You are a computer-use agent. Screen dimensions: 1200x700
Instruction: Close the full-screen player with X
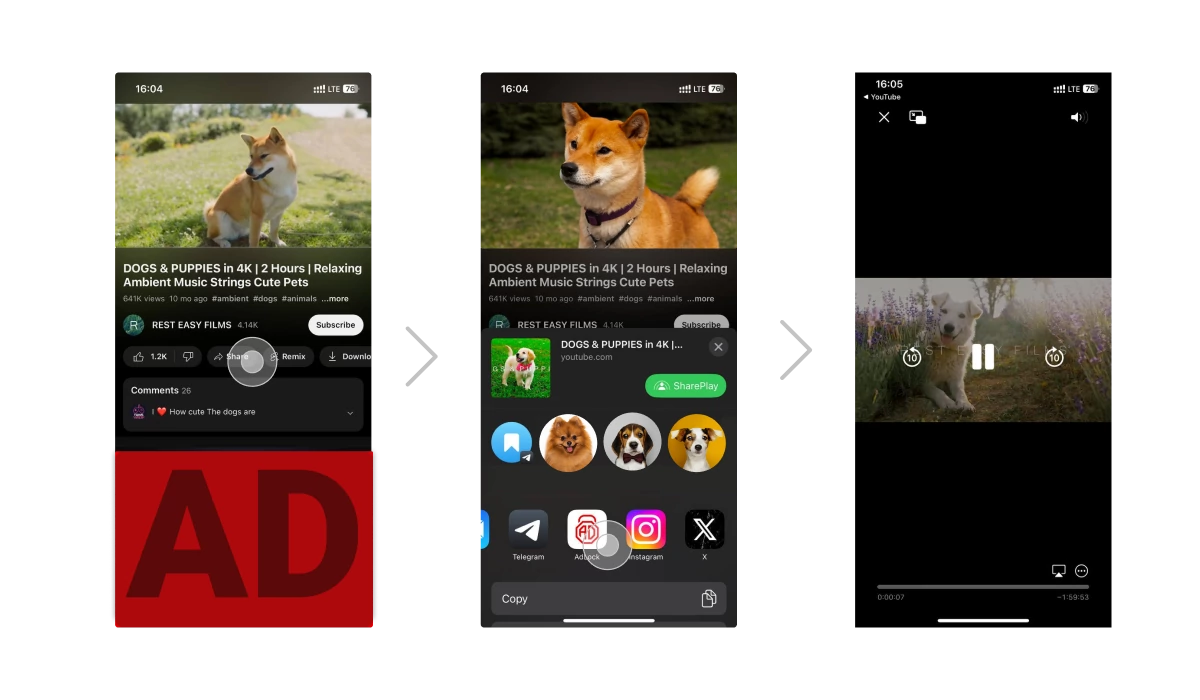(x=884, y=117)
